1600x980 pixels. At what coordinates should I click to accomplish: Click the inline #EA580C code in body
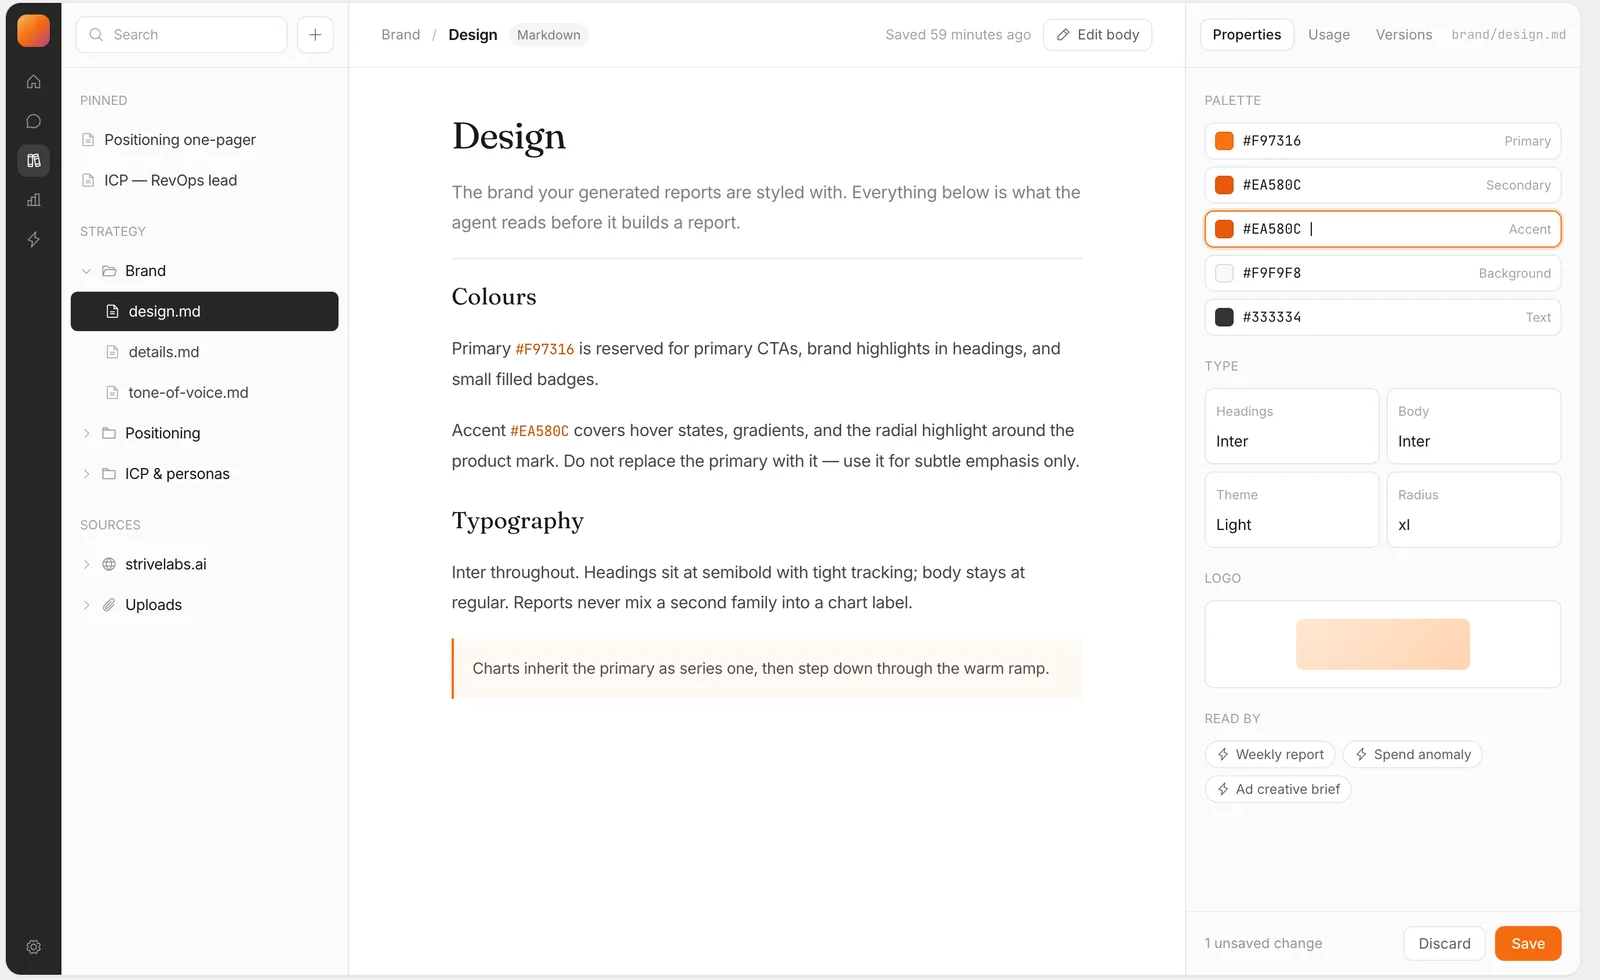click(x=539, y=431)
